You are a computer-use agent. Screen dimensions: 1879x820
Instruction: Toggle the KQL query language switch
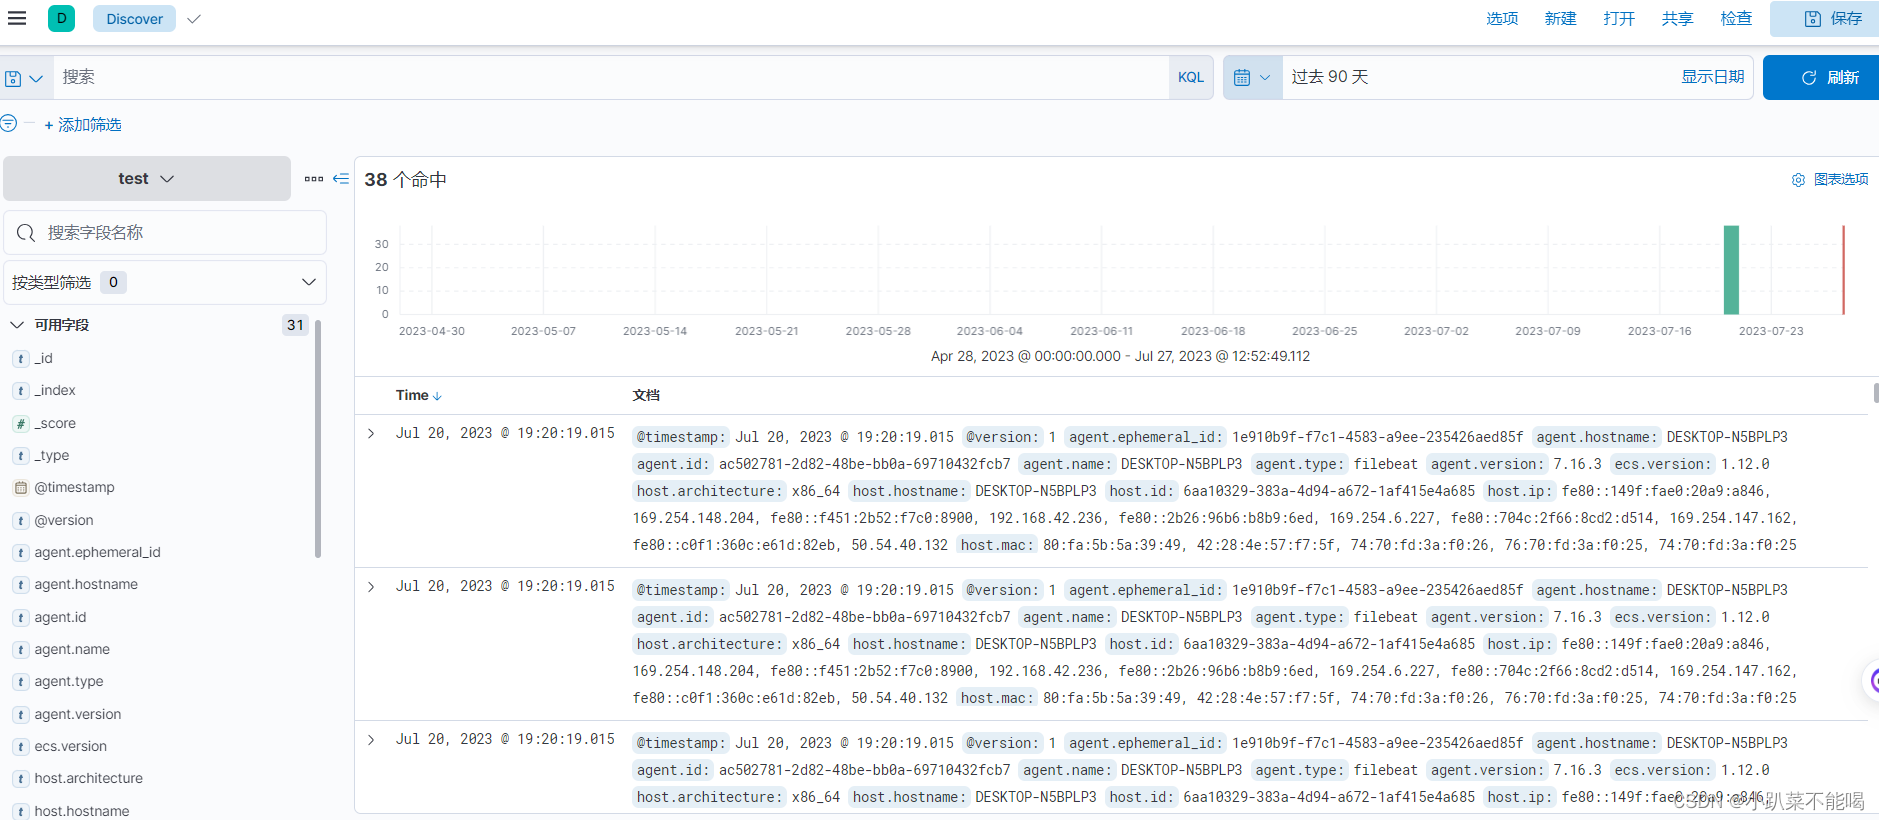point(1191,77)
